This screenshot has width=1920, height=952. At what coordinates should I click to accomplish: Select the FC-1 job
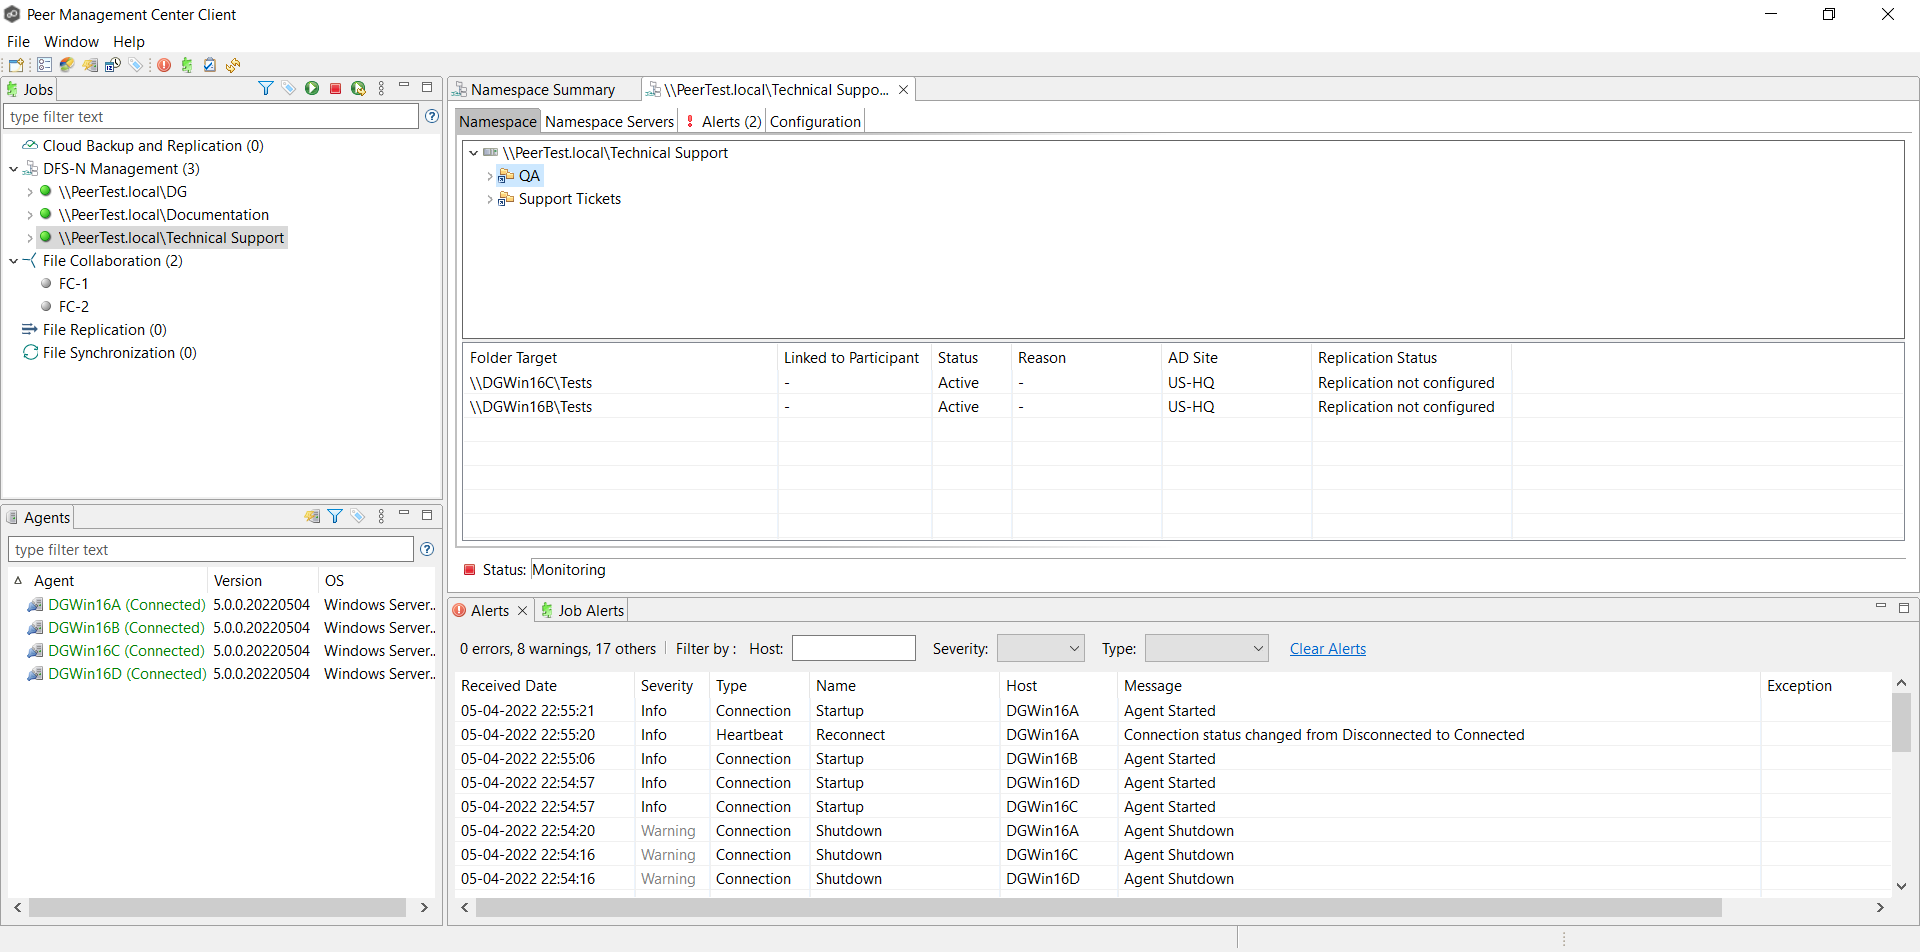point(73,284)
